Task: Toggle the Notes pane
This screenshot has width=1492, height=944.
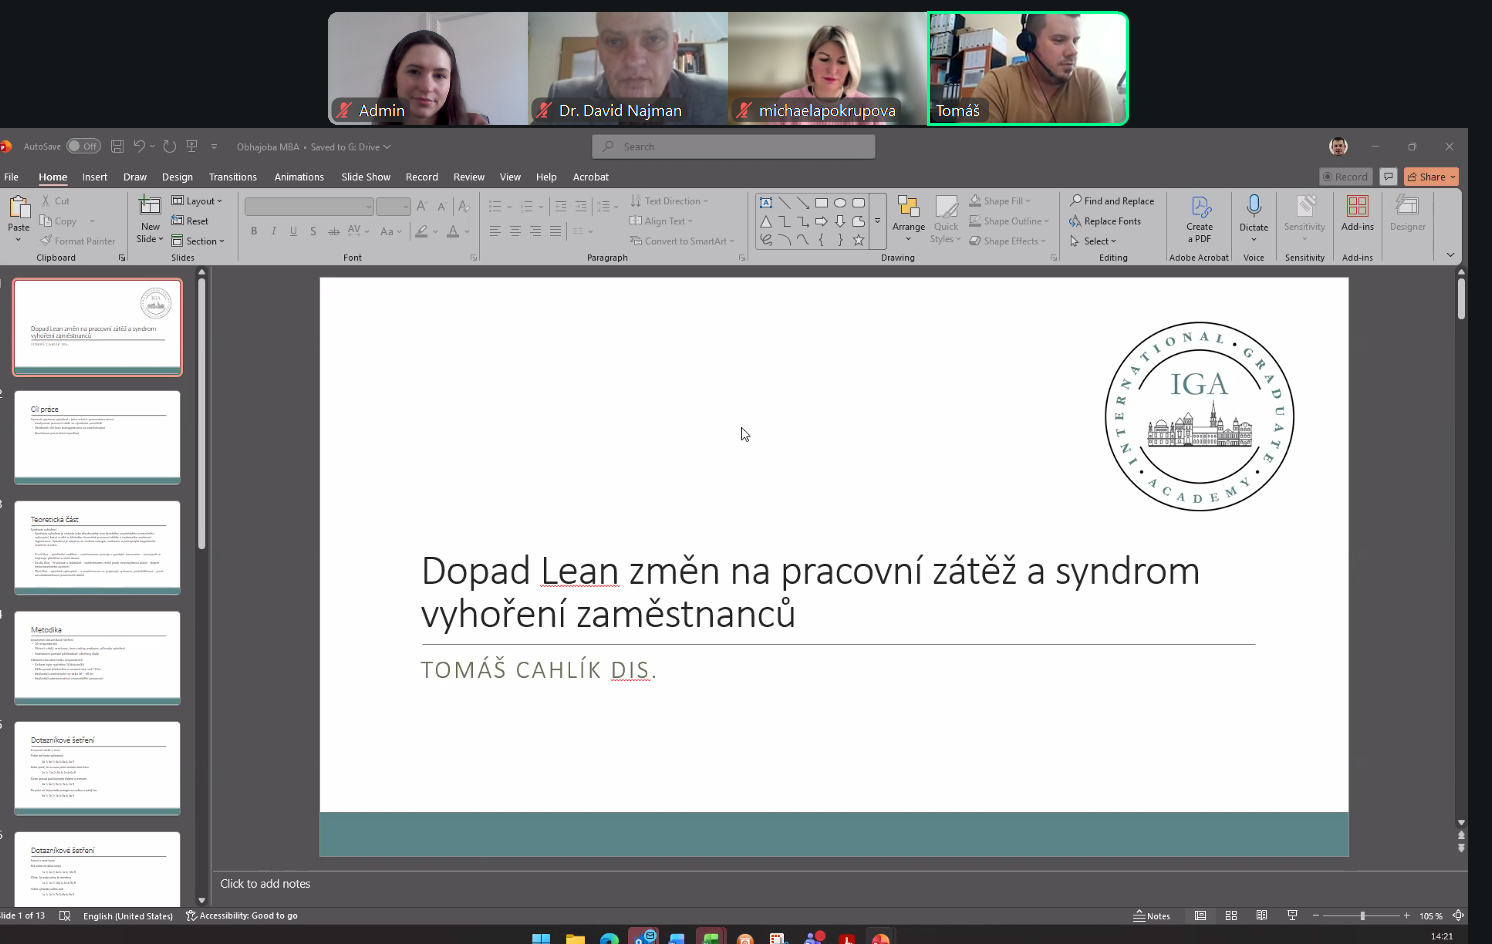Action: (x=1152, y=916)
